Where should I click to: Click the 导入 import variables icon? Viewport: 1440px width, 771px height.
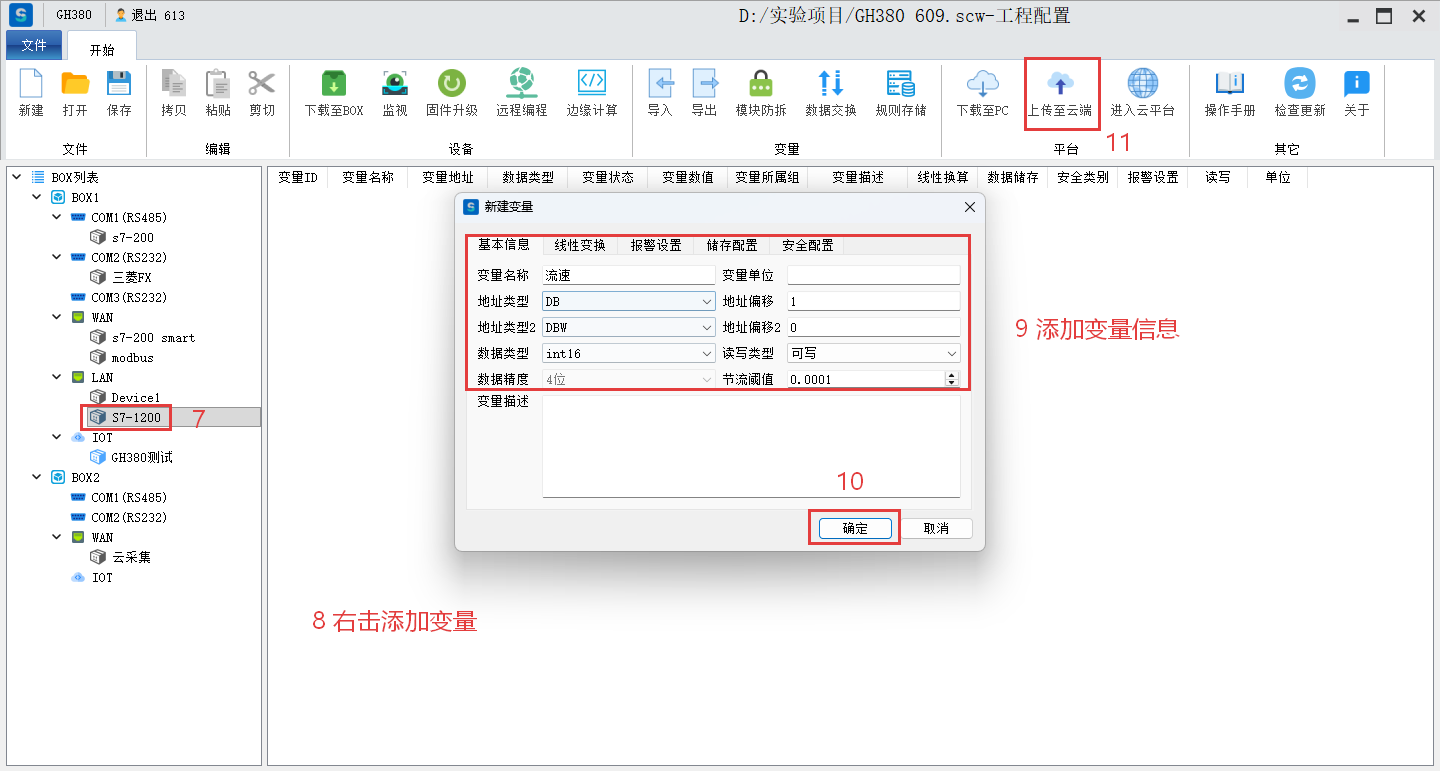[x=660, y=84]
